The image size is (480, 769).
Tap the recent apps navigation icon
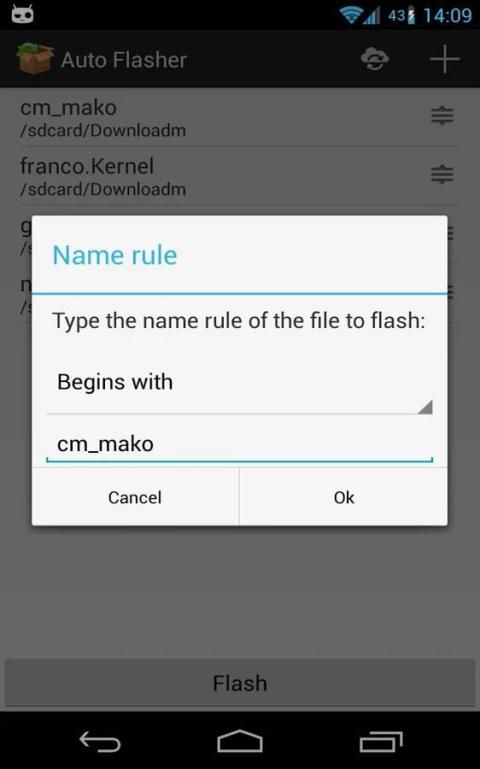point(381,742)
